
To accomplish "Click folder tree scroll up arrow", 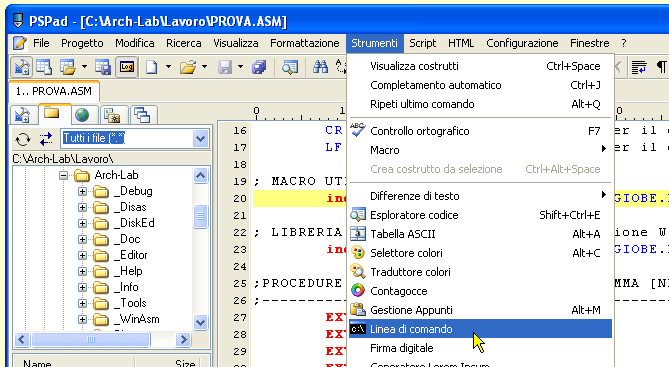I will coord(201,175).
